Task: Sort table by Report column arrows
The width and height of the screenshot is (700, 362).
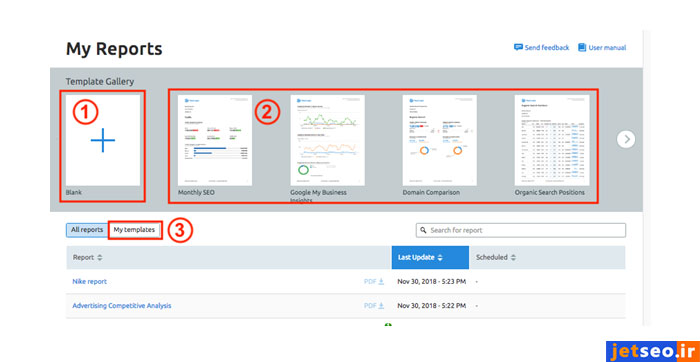Action: pos(100,258)
